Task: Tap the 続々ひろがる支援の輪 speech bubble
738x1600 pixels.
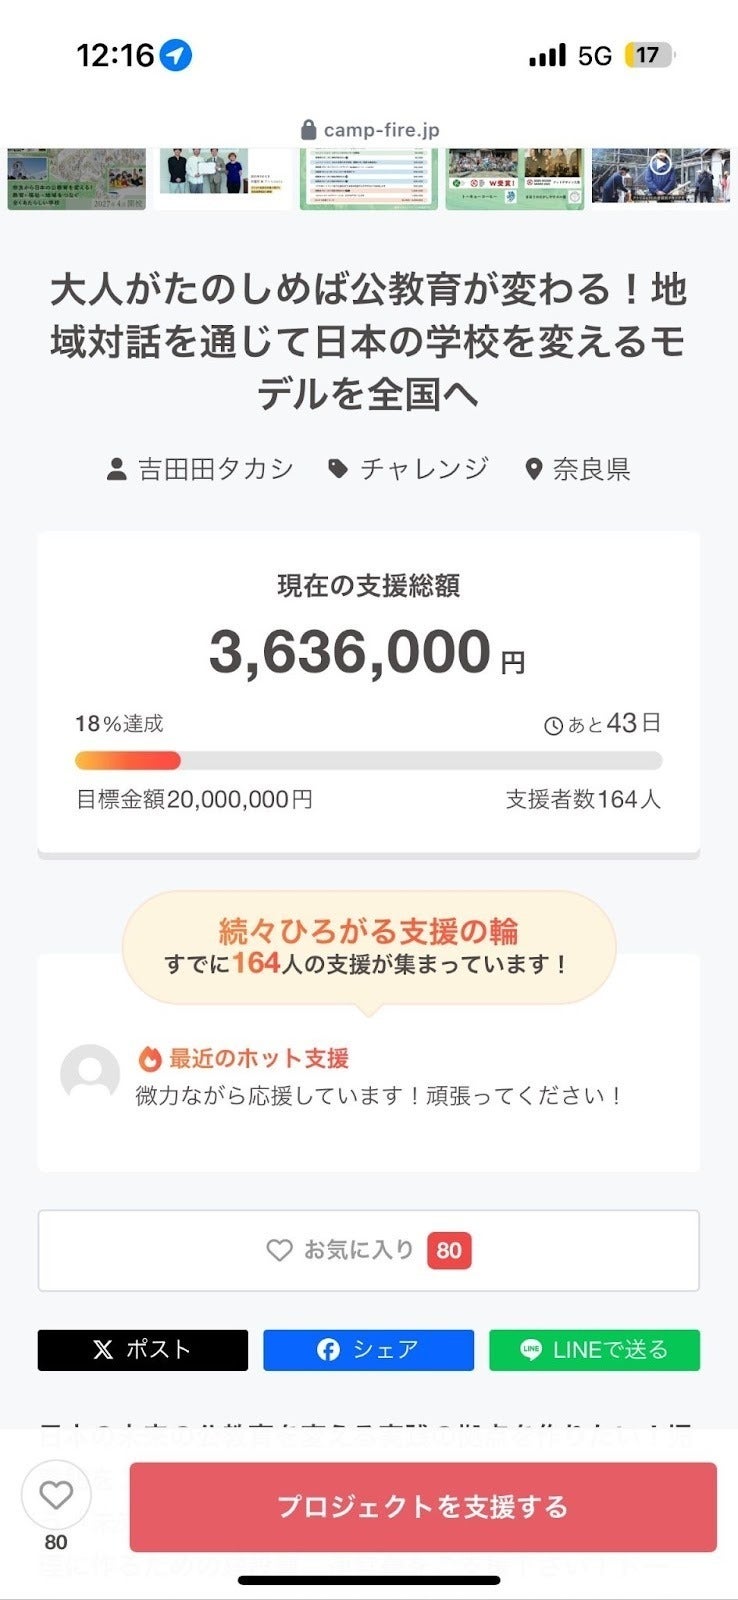Action: (368, 946)
